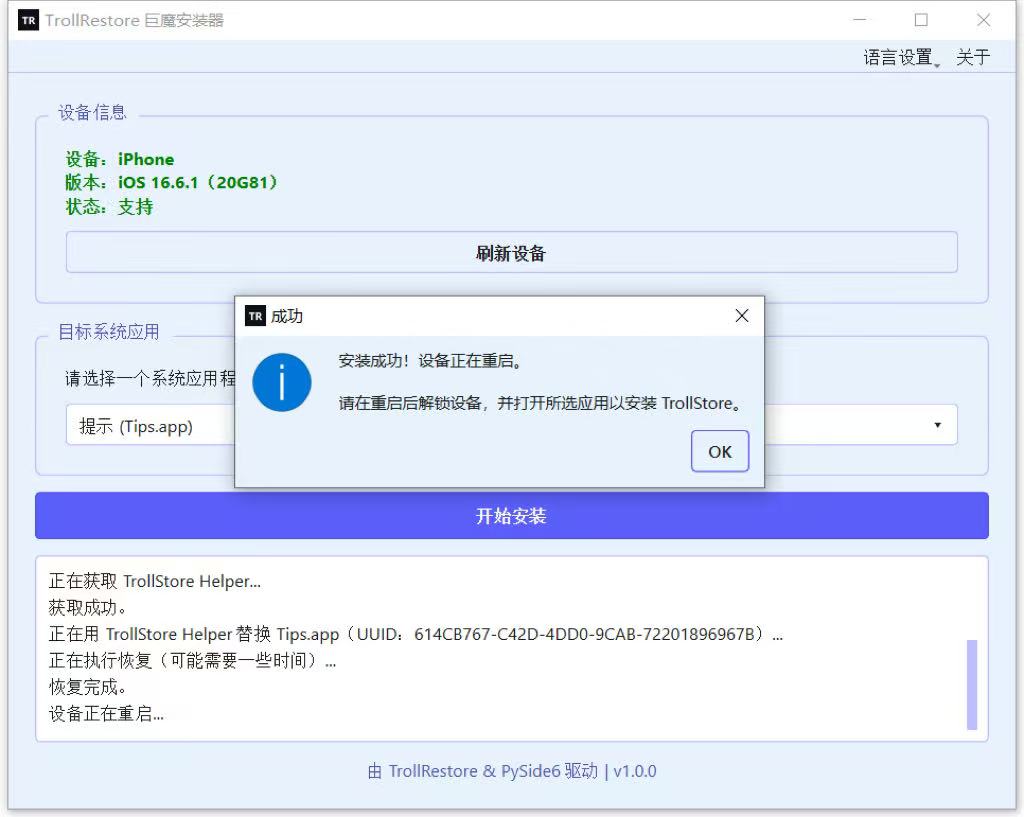Click log line 正在执行恢复

tap(193, 661)
